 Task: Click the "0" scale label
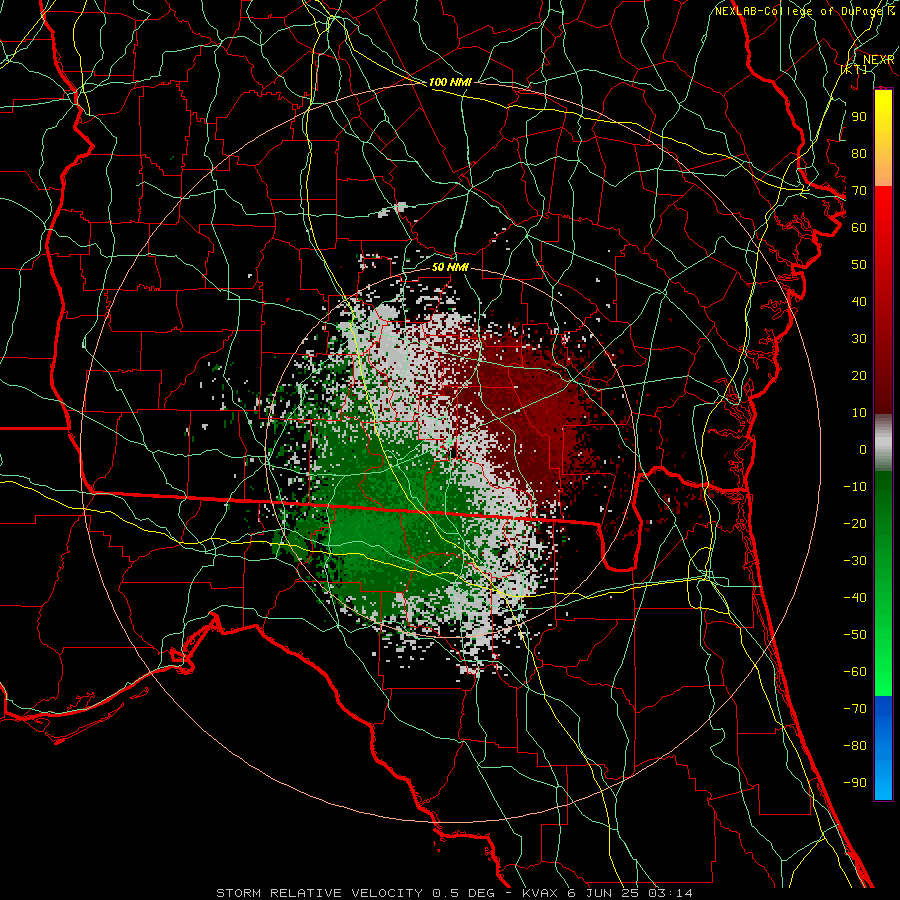pyautogui.click(x=863, y=449)
